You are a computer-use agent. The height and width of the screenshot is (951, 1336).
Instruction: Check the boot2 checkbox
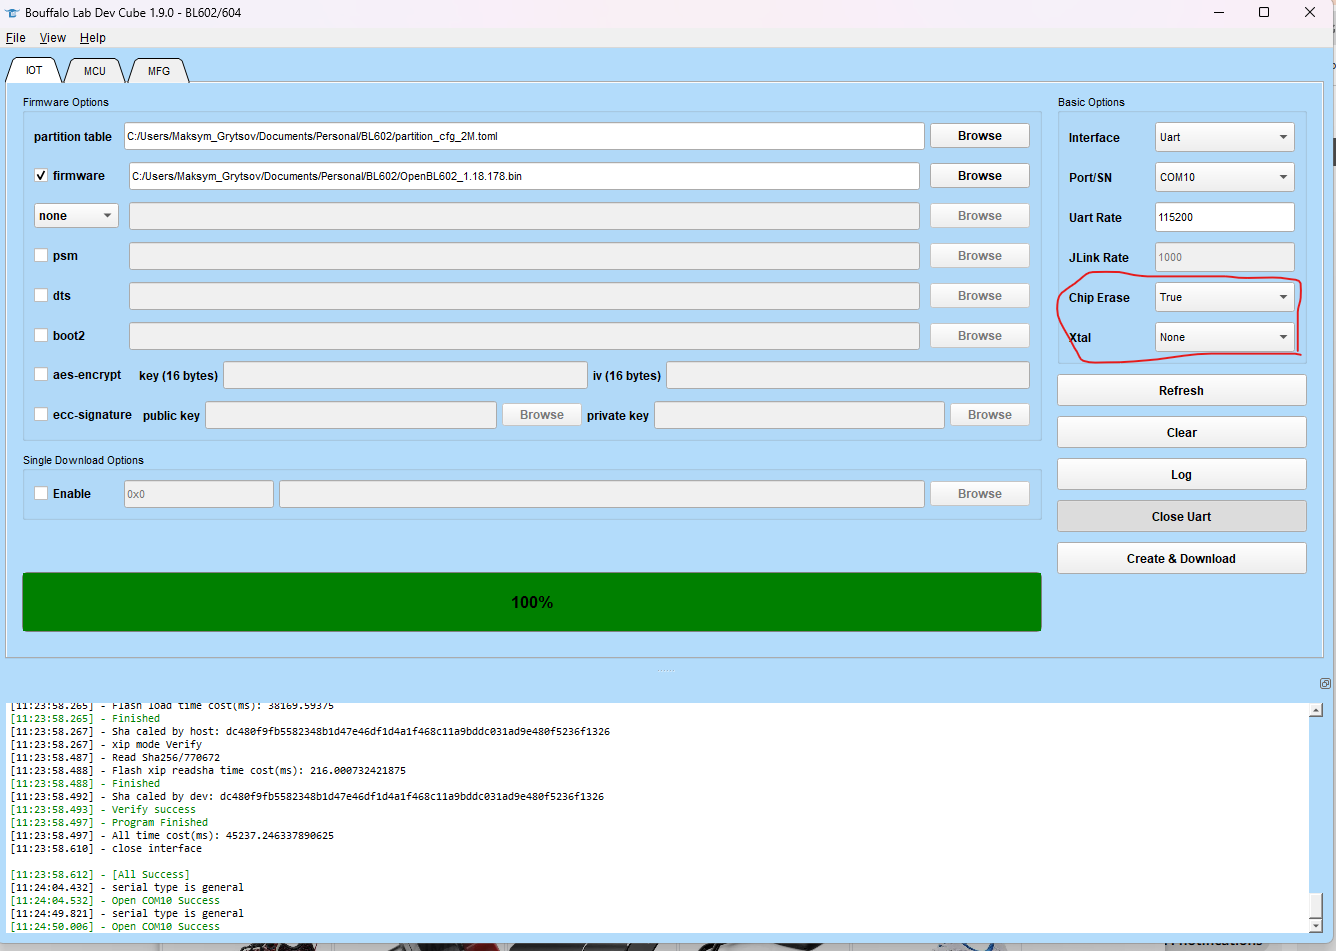(x=41, y=336)
